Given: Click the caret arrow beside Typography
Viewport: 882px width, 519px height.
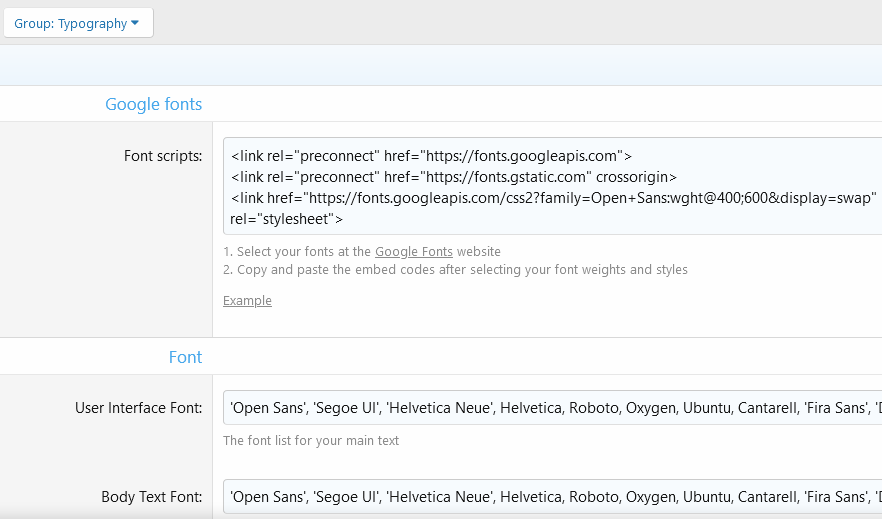Looking at the screenshot, I should [135, 23].
